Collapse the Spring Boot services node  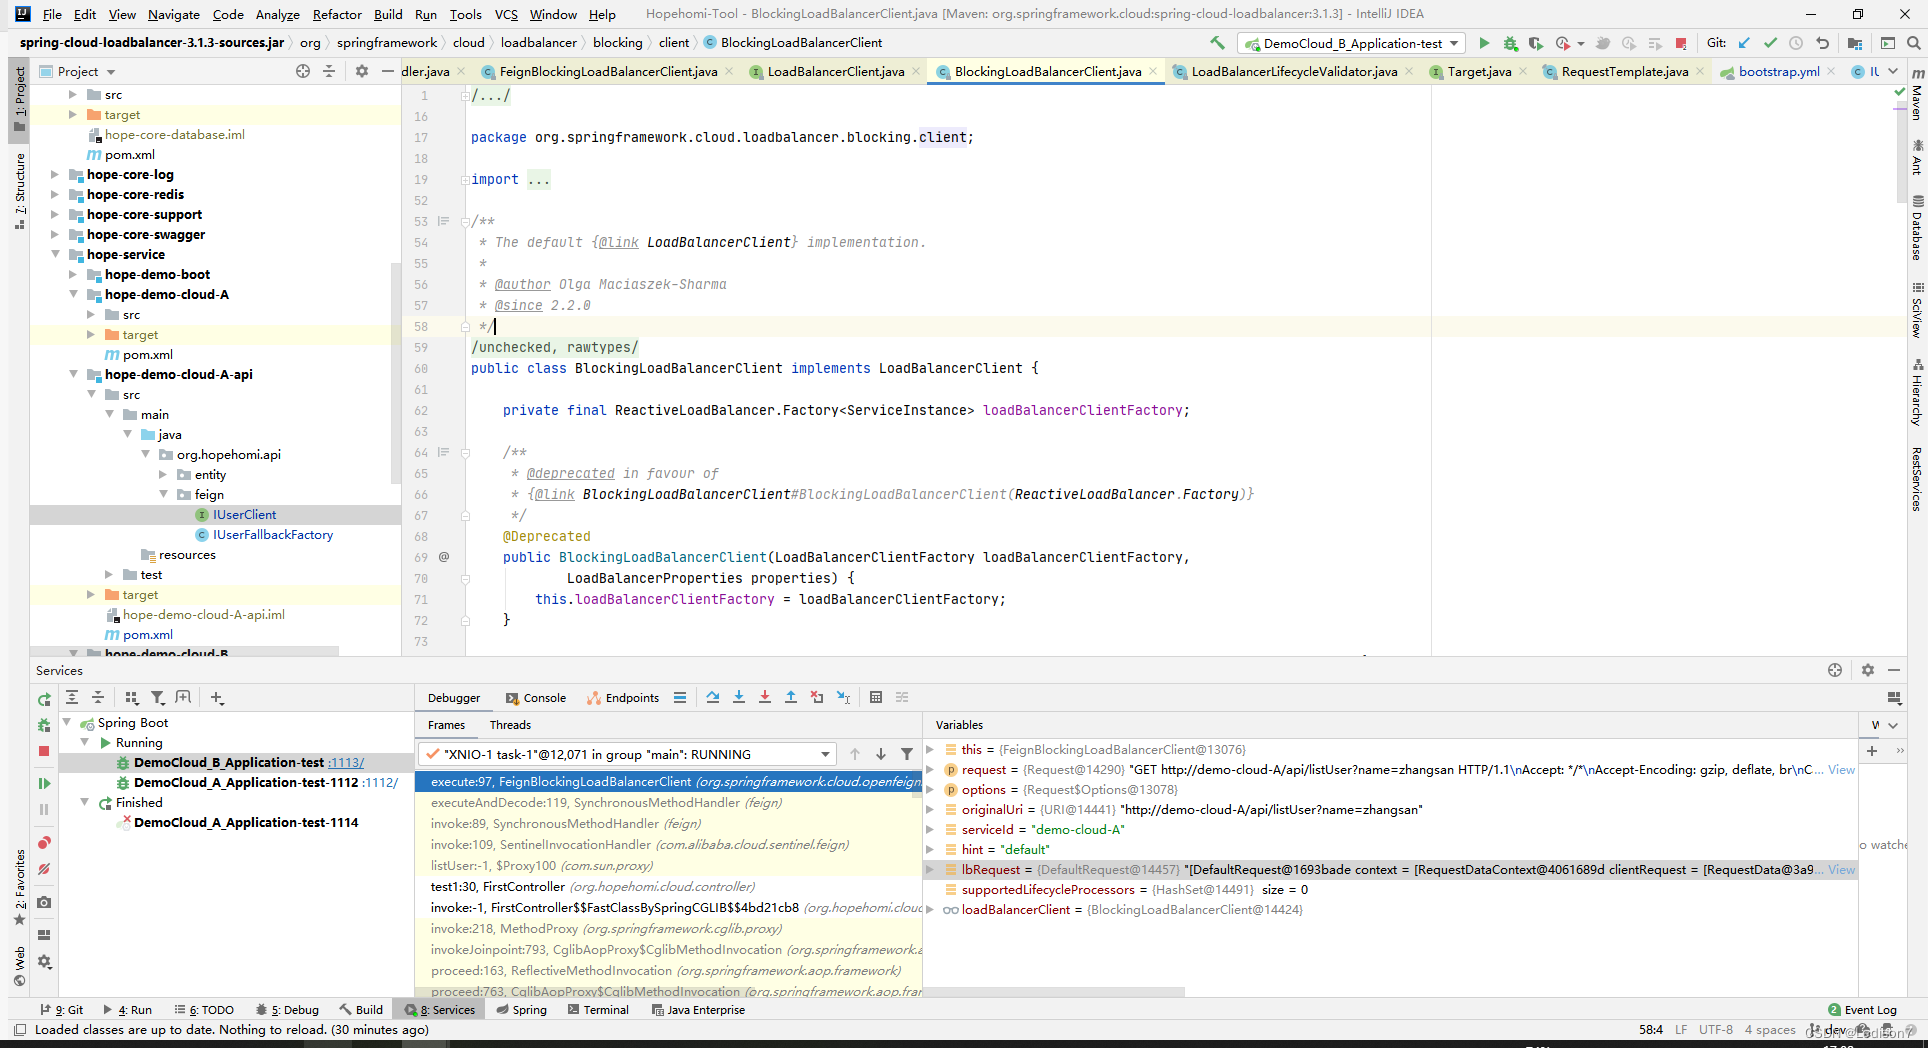click(67, 722)
